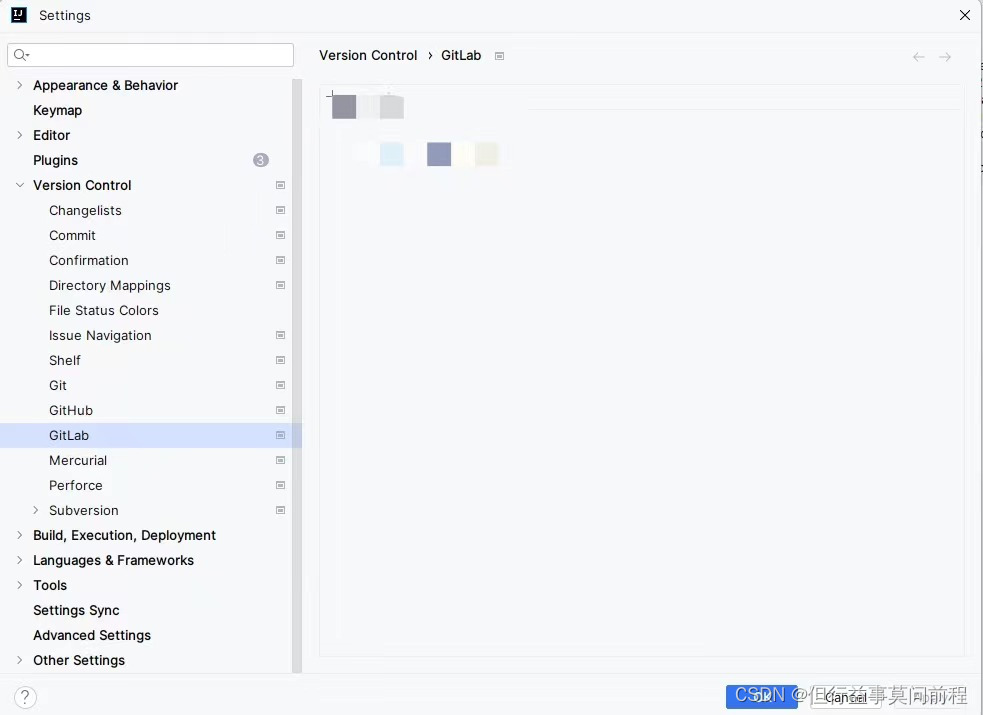Viewport: 983px width, 715px height.
Task: Go back with the left arrow
Action: [x=918, y=57]
